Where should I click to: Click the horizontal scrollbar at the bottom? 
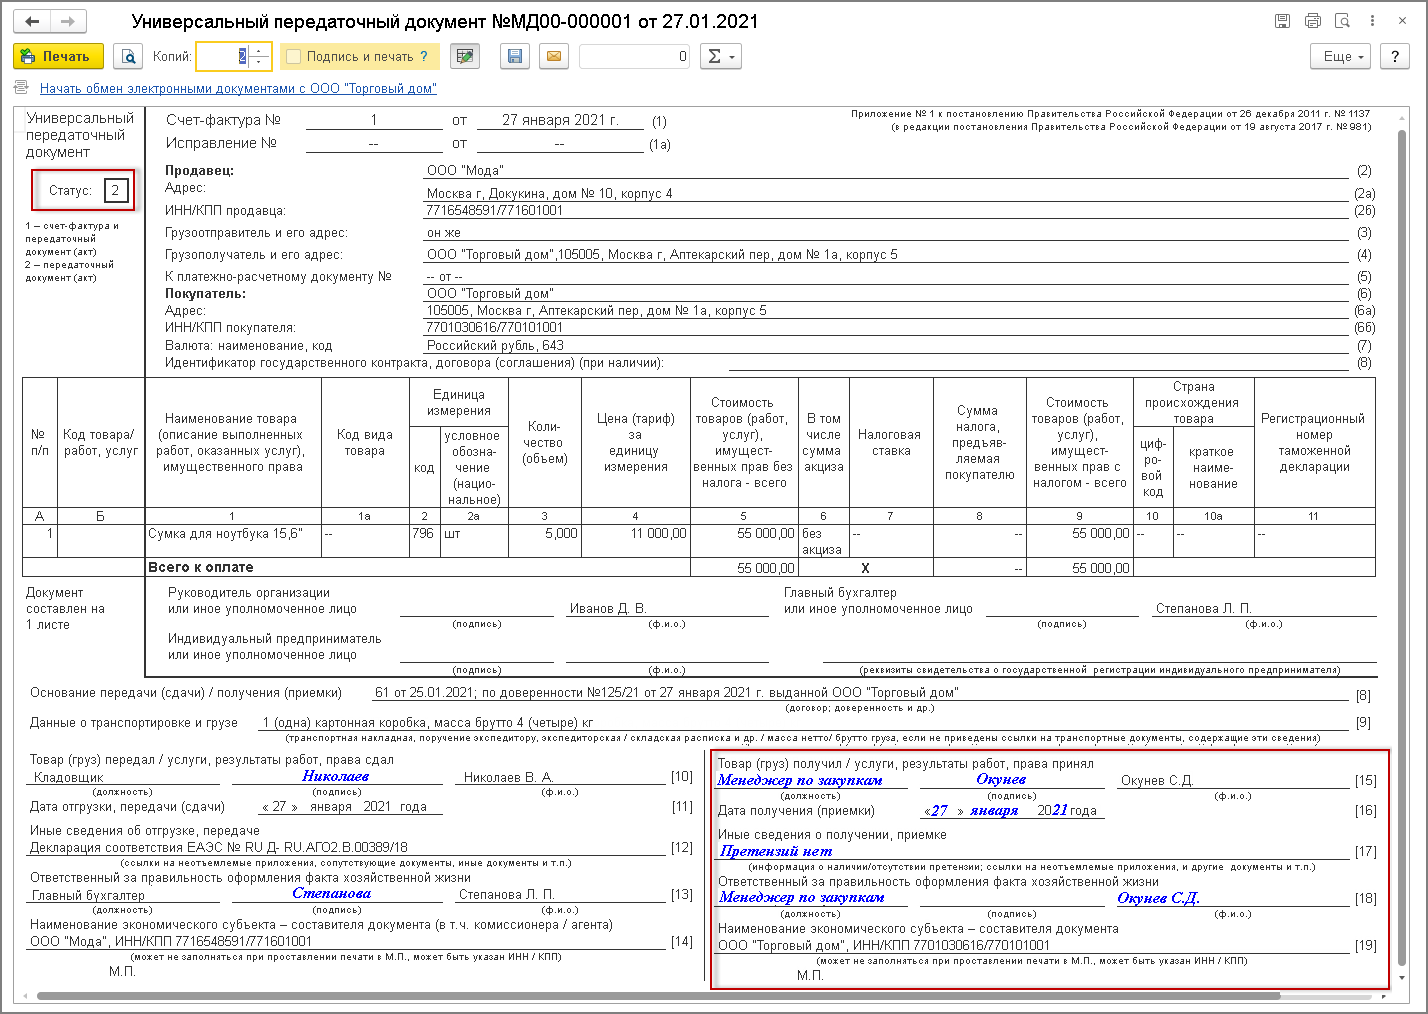click(x=658, y=996)
